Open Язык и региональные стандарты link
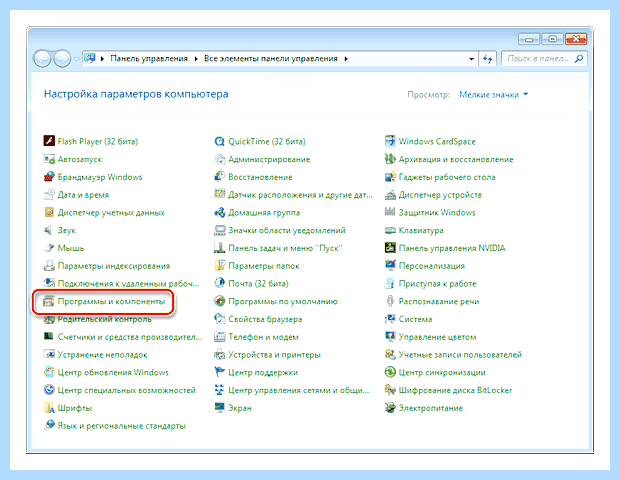620x480 pixels. 122,426
